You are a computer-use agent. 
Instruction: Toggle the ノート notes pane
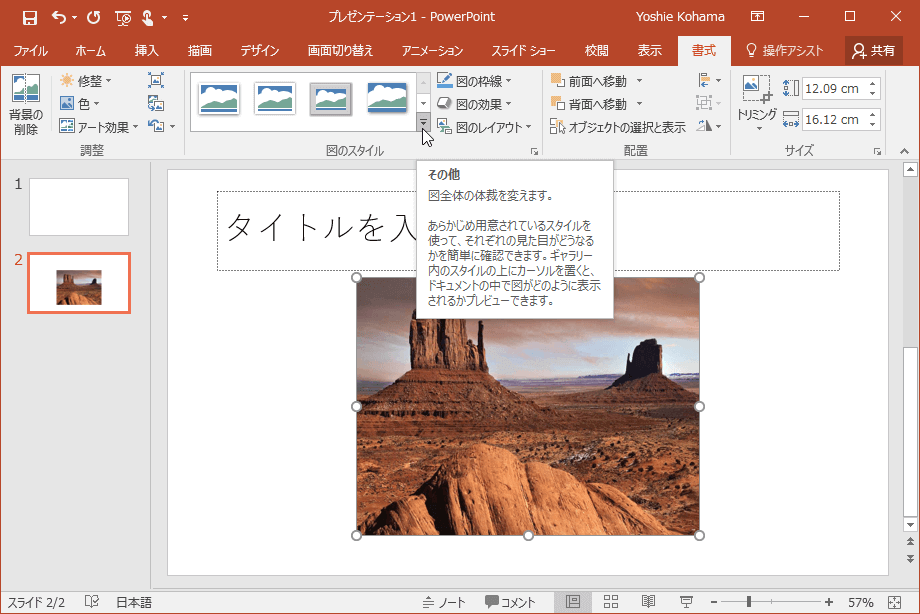444,602
